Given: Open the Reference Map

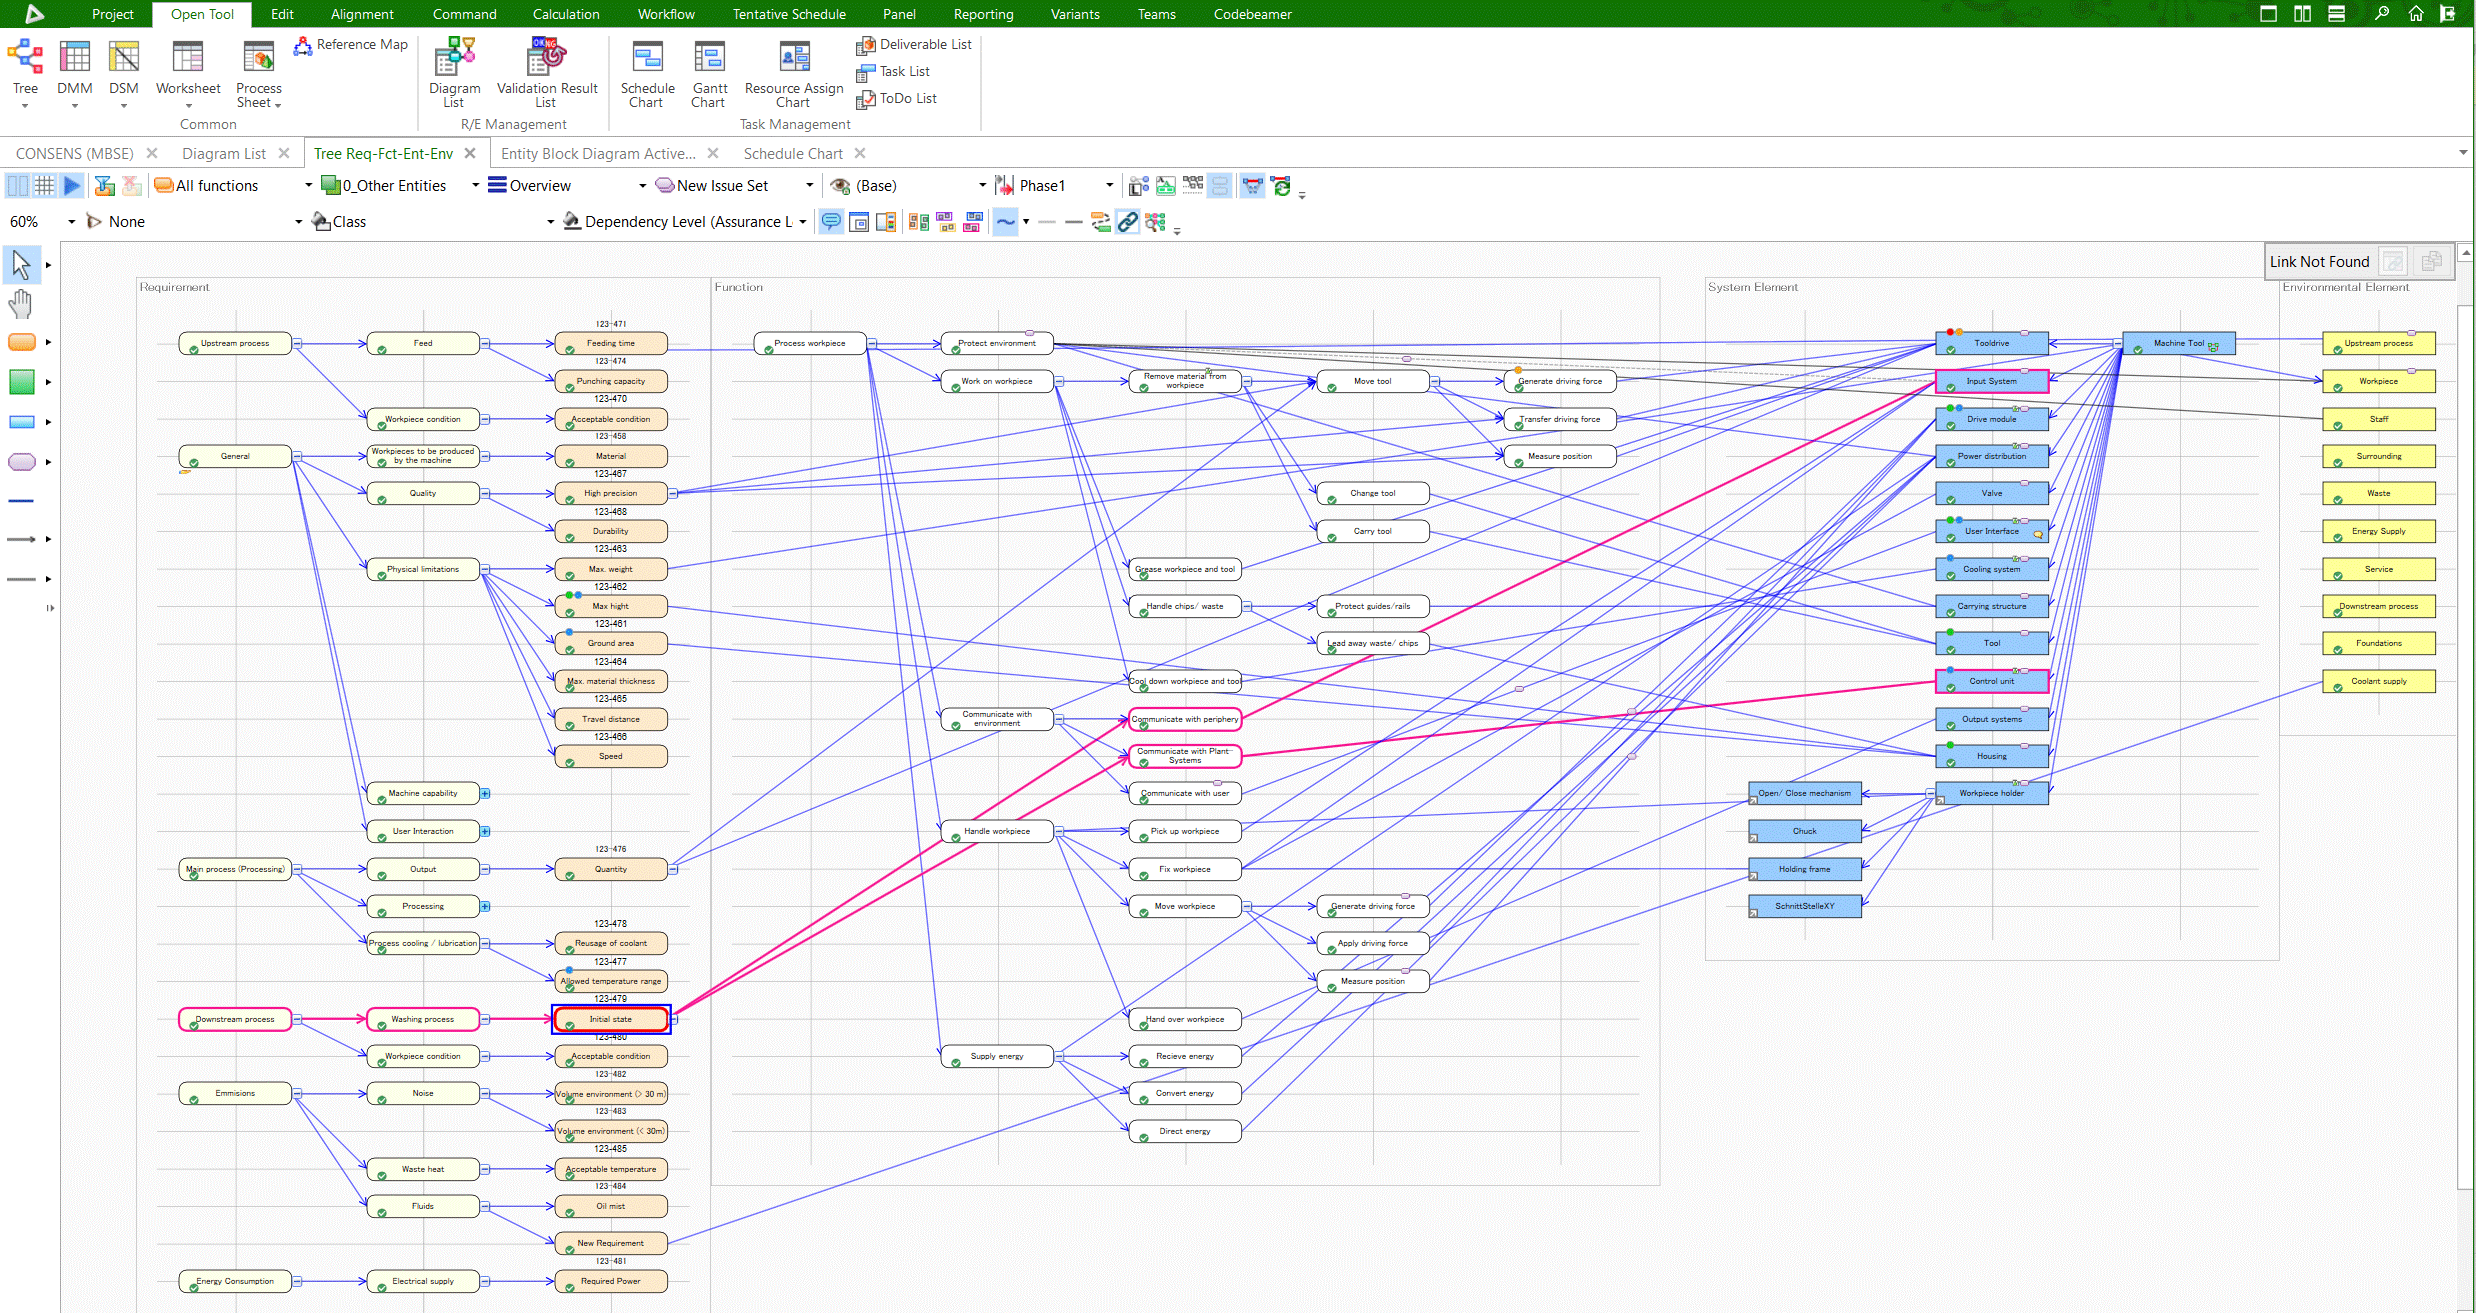Looking at the screenshot, I should click(x=351, y=44).
